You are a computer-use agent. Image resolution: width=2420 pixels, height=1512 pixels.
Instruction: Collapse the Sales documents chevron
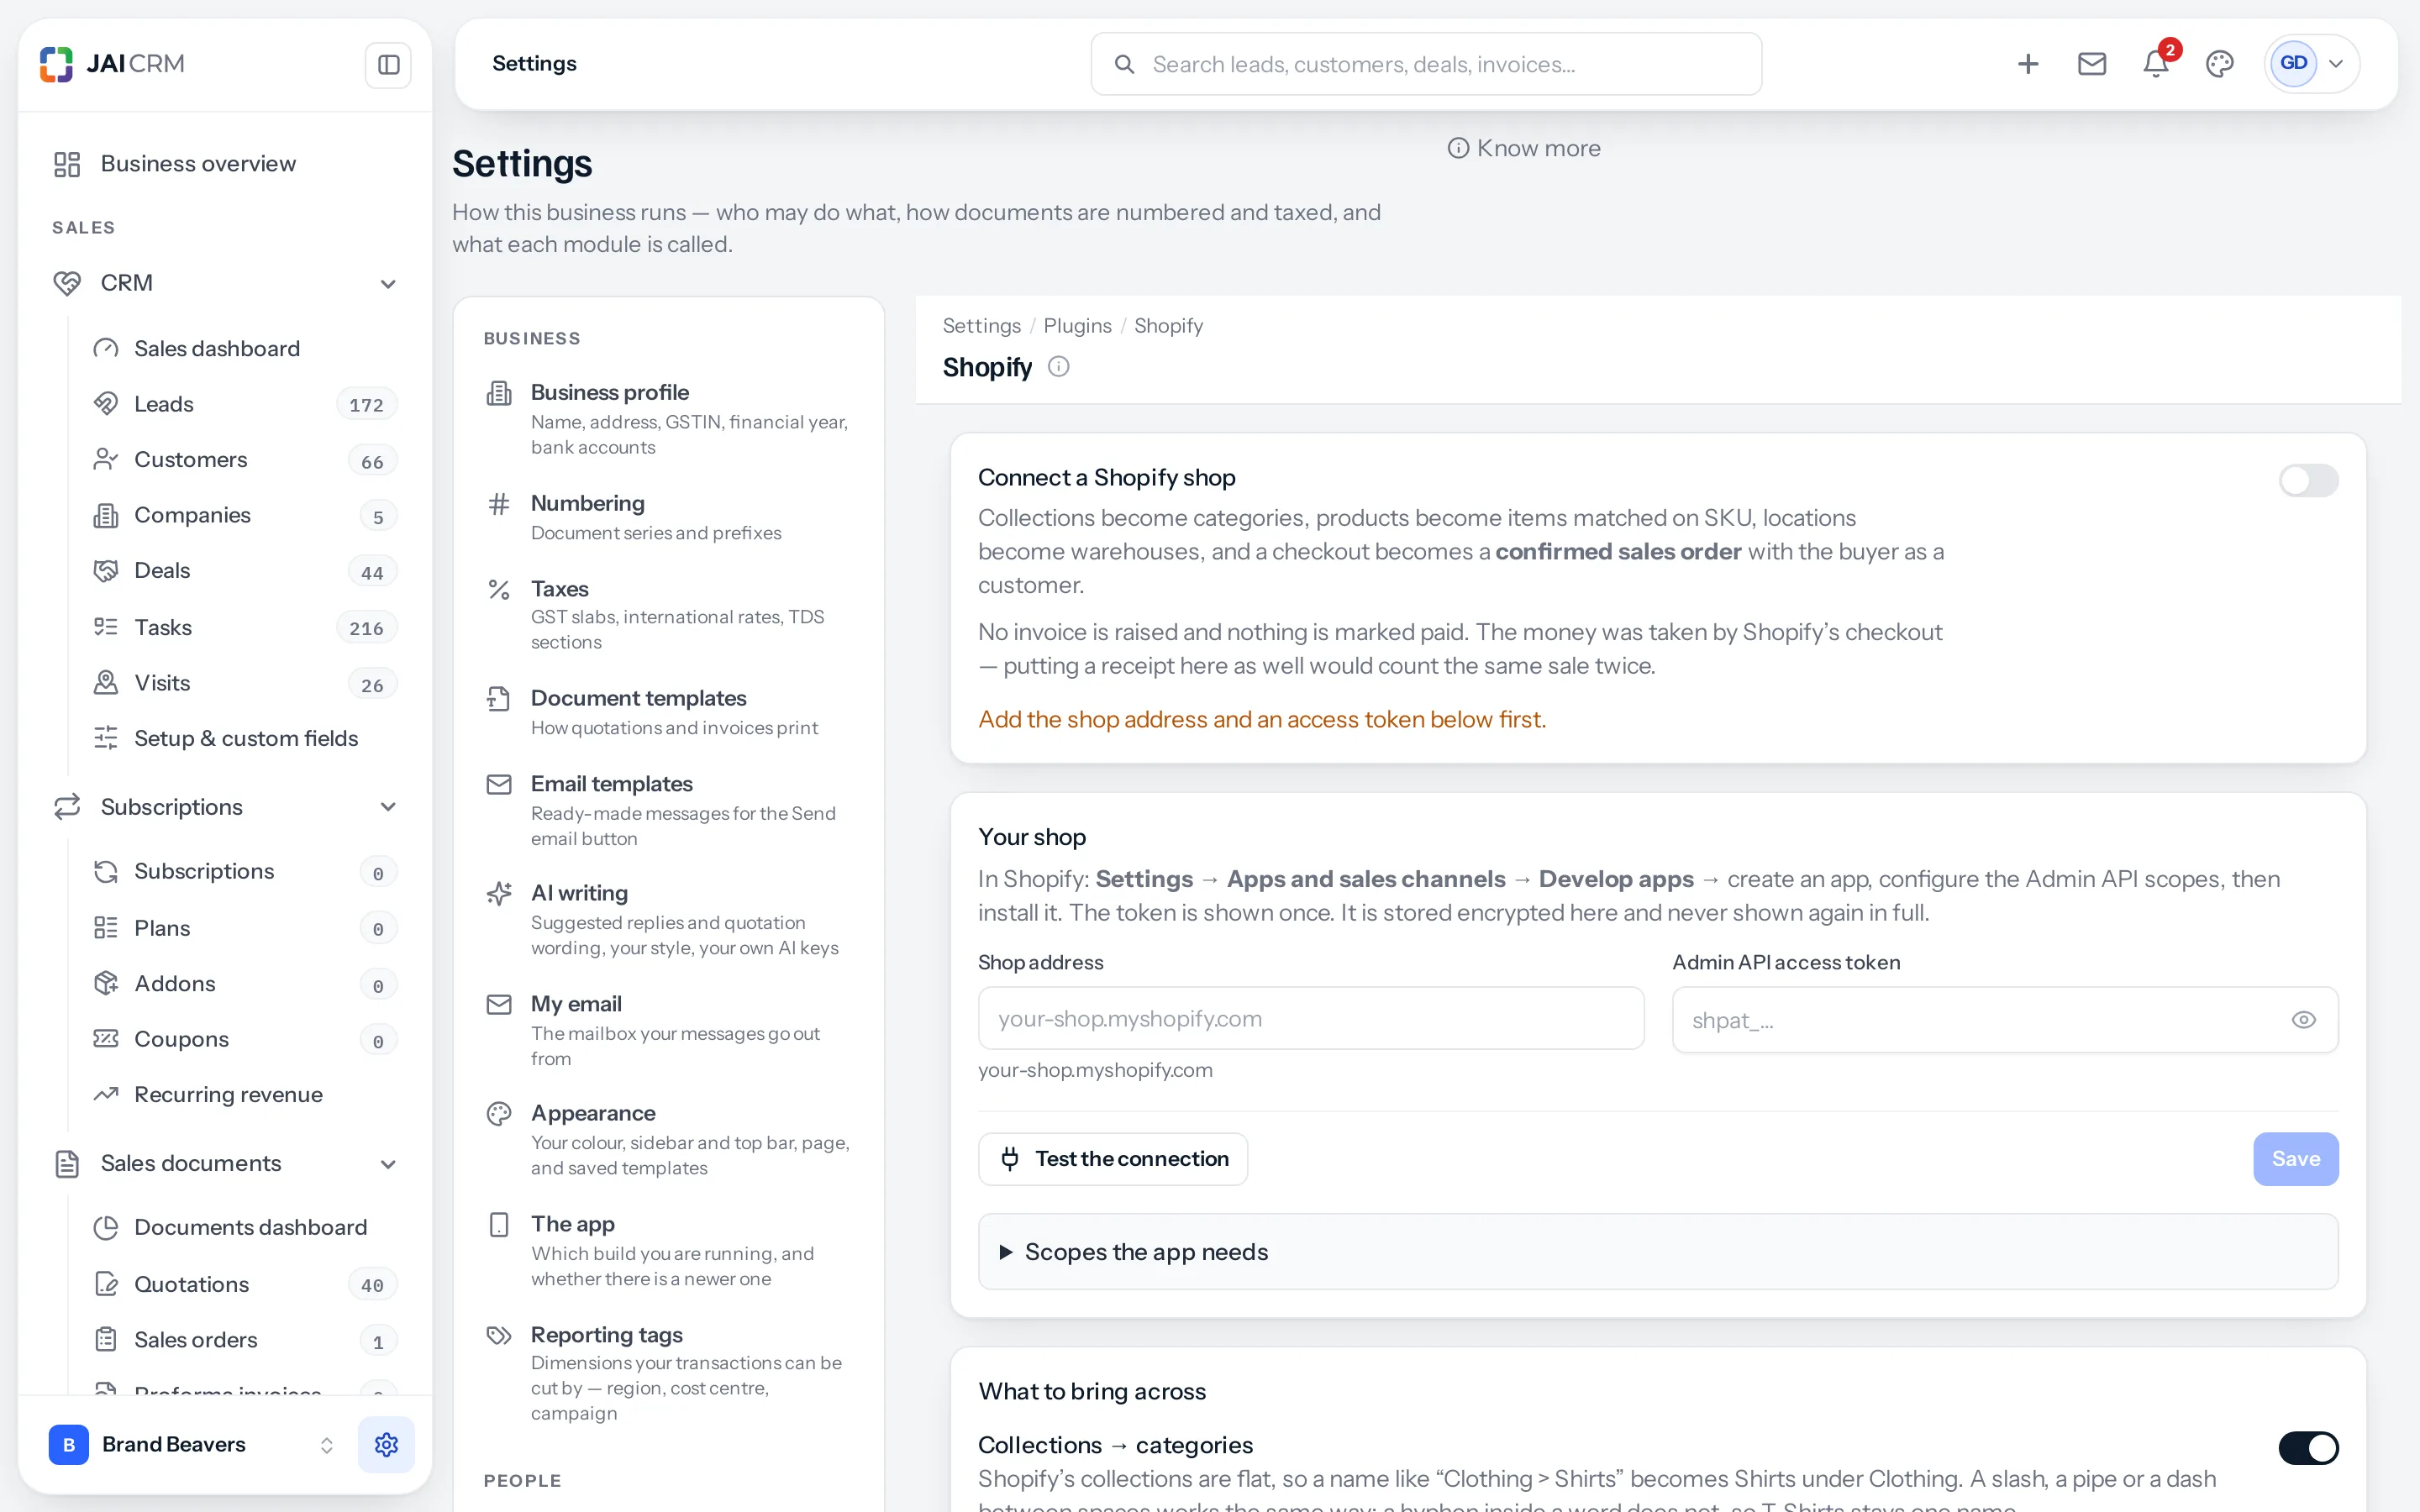tap(388, 1164)
